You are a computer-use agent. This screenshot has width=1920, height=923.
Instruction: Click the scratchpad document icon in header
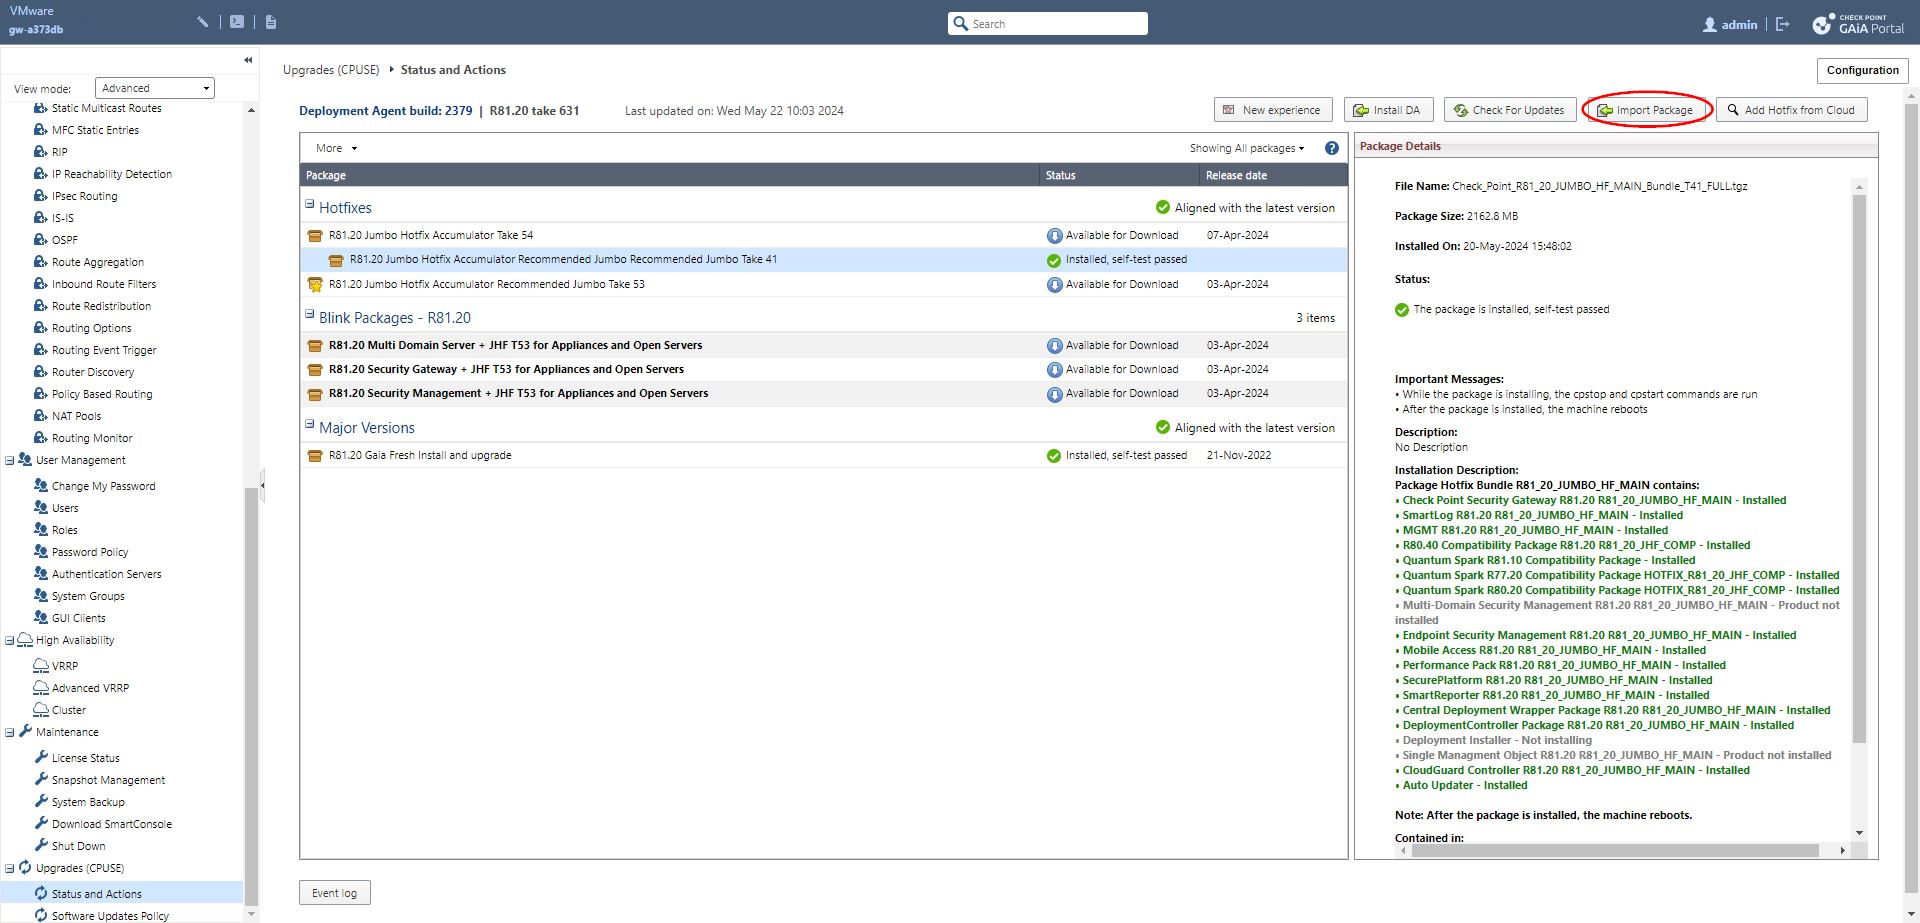[x=271, y=21]
